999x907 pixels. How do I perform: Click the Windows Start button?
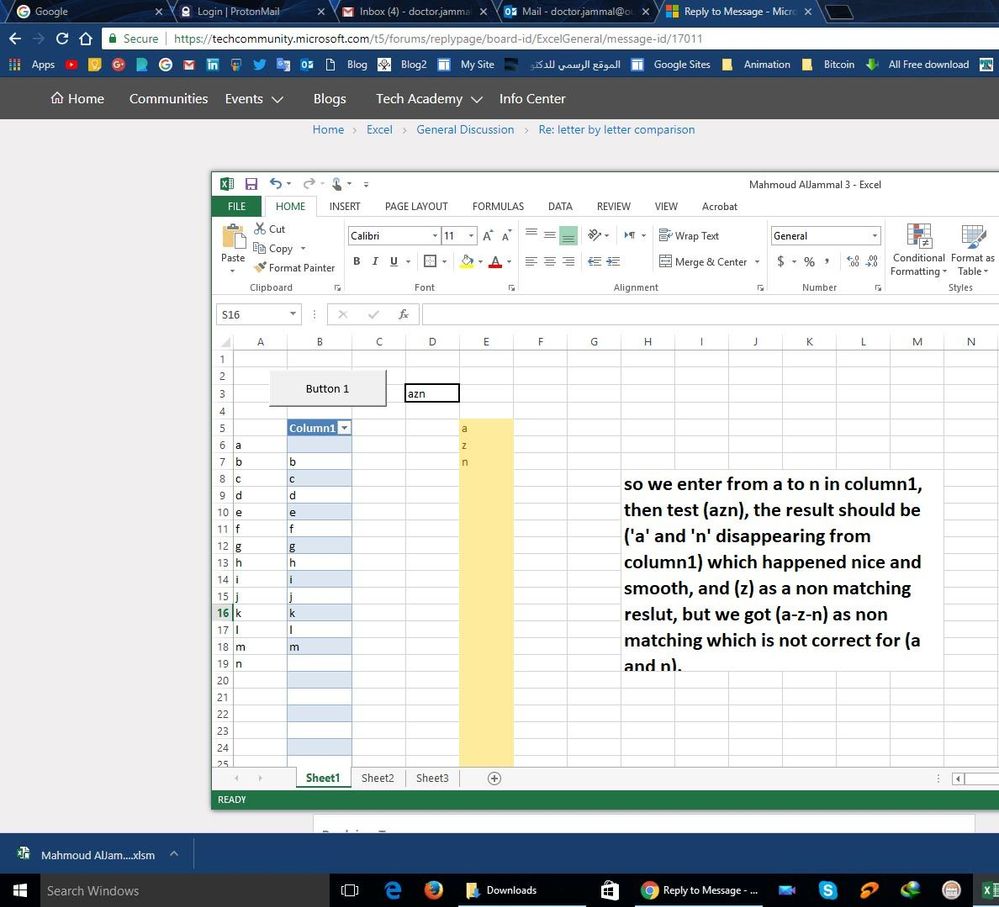tap(19, 890)
